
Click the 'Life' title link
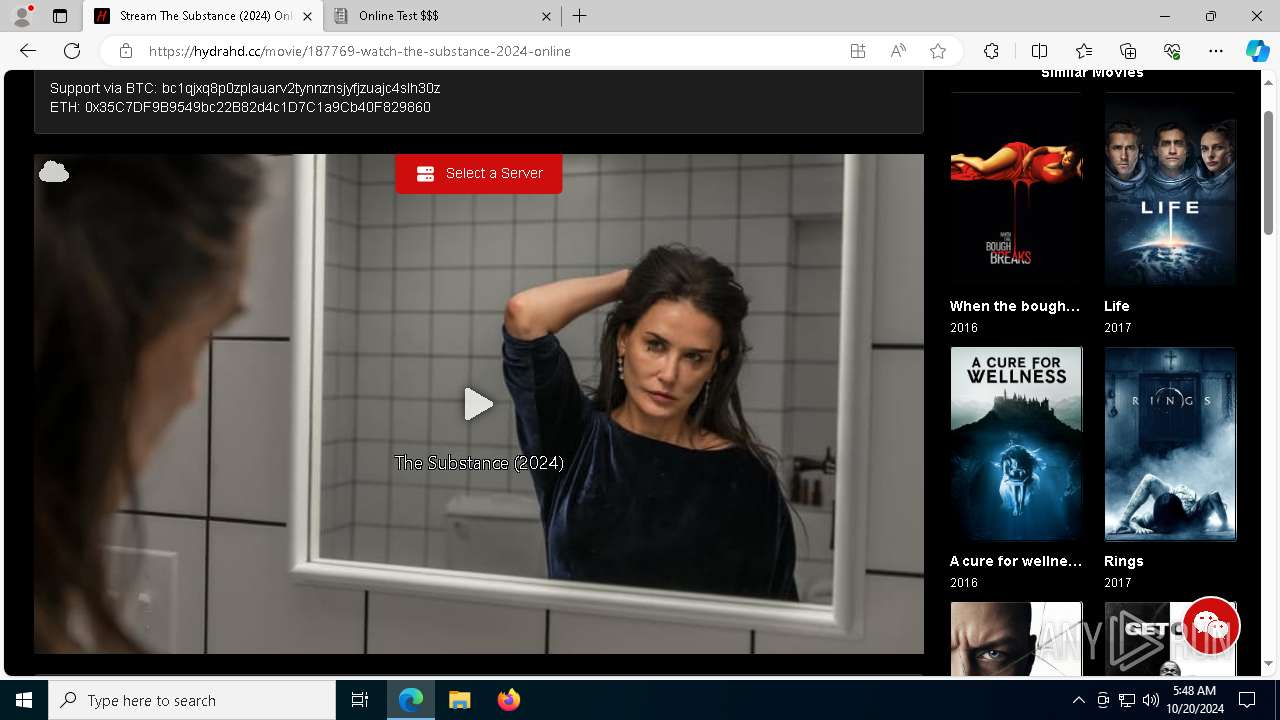tap(1117, 306)
